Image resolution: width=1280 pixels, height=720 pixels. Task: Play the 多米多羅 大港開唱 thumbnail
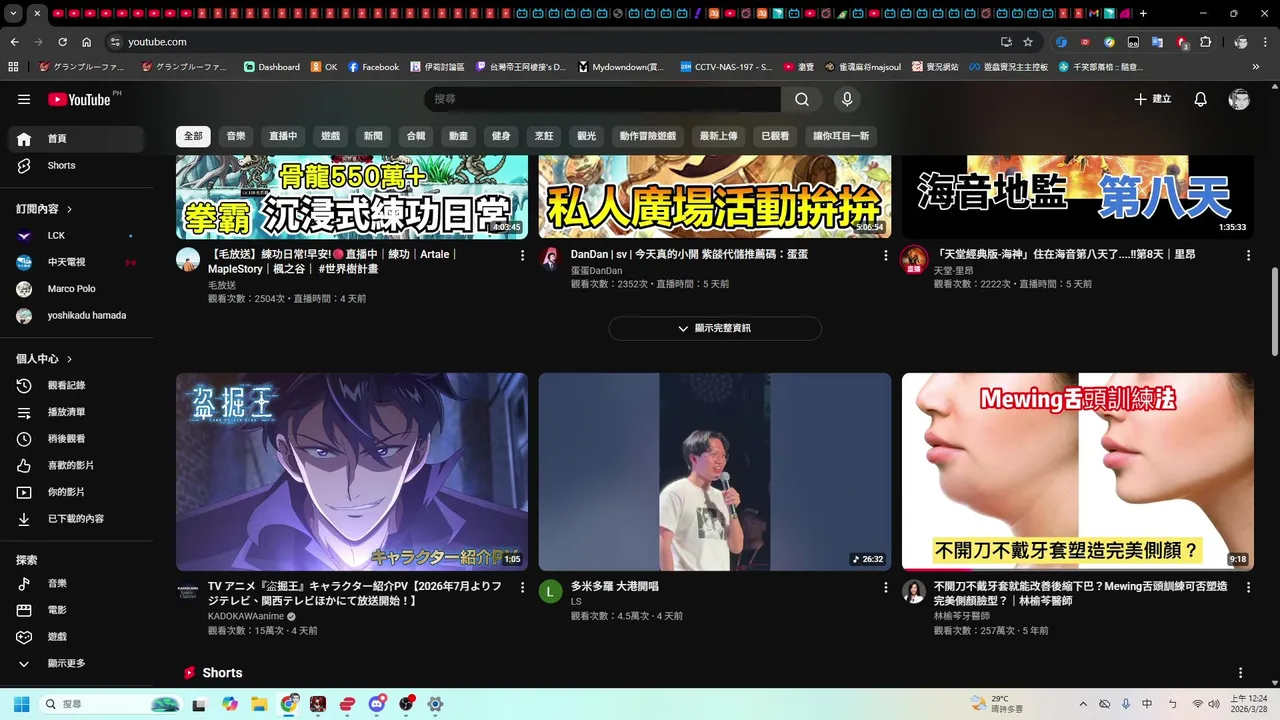coord(715,472)
